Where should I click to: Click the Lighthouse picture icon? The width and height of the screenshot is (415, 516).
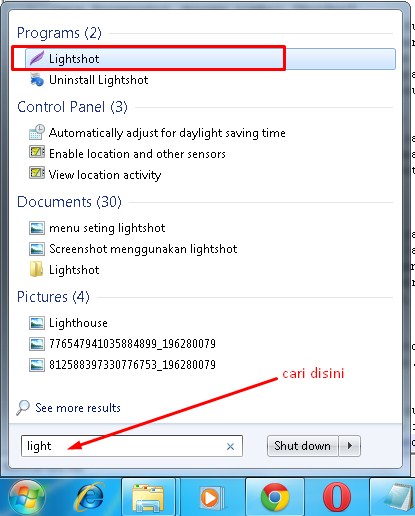pos(37,323)
